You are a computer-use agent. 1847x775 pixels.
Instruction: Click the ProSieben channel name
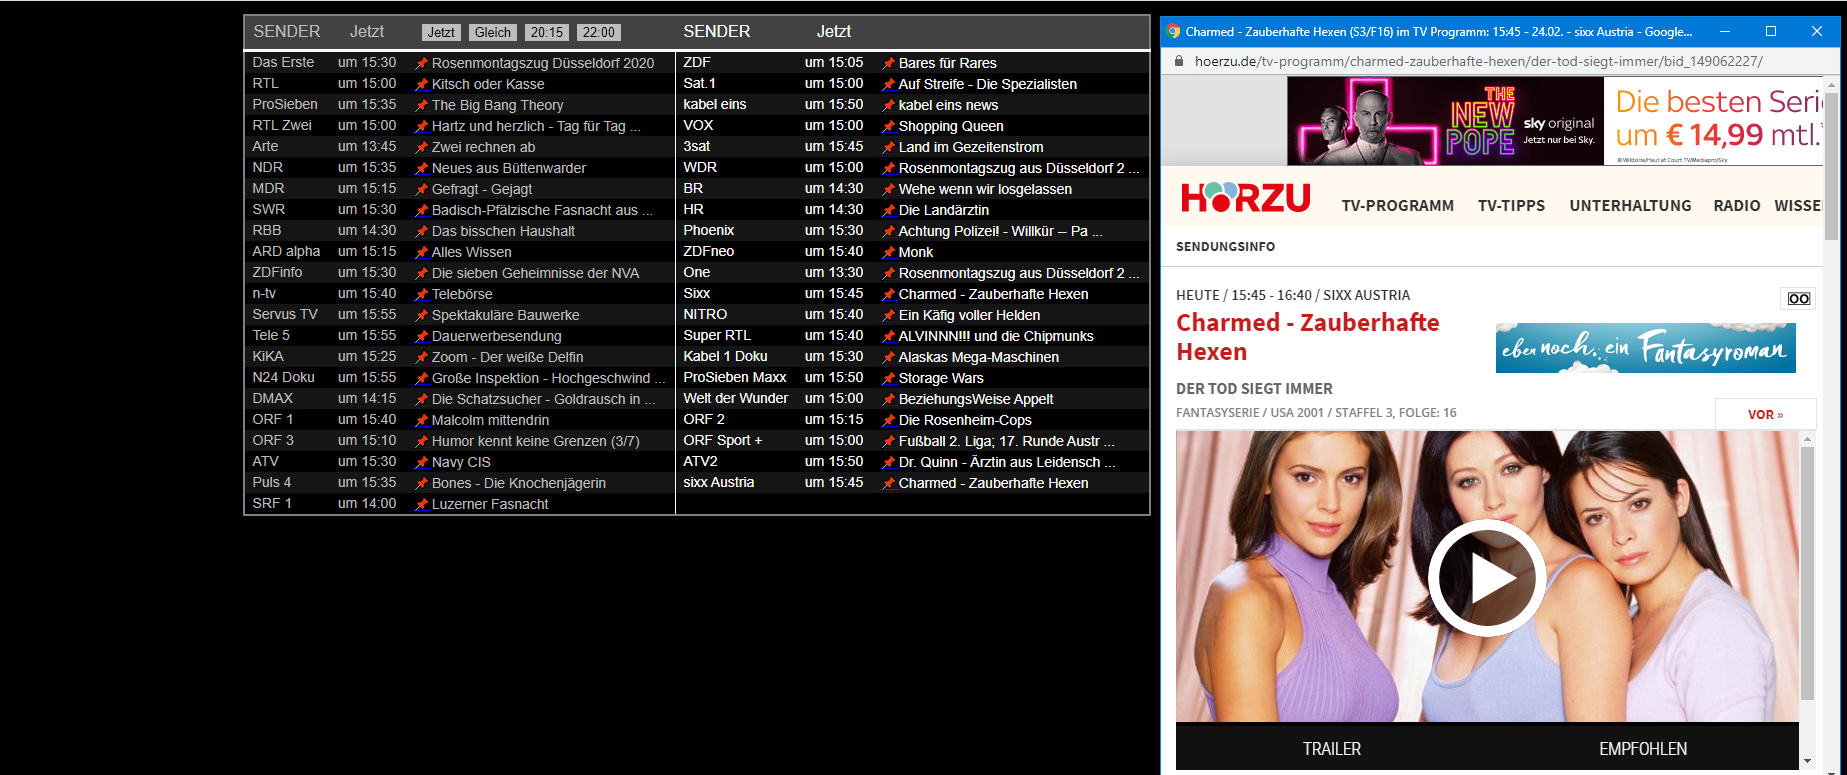[x=285, y=104]
